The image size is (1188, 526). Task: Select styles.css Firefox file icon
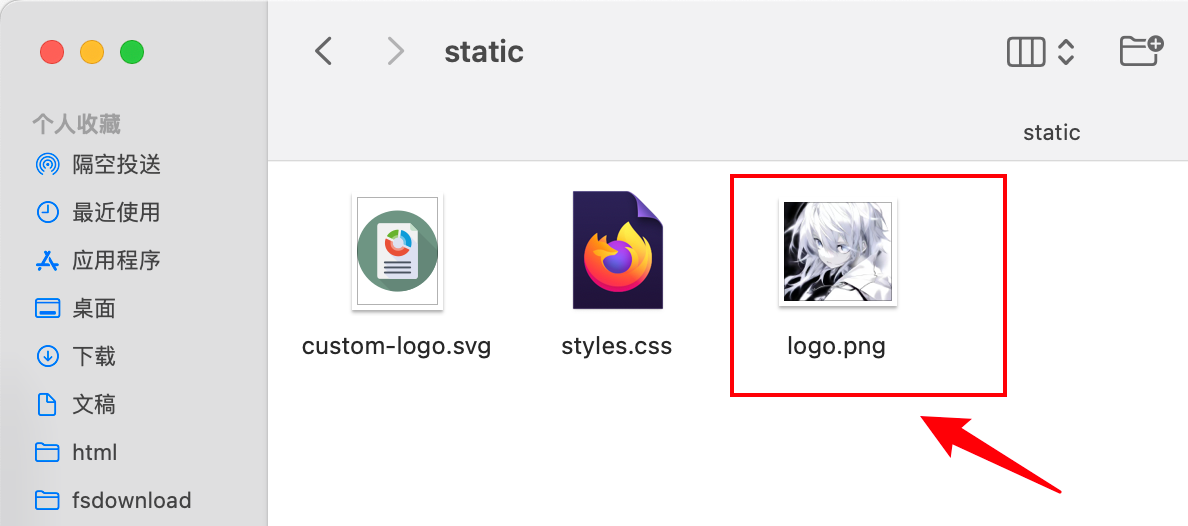617,250
